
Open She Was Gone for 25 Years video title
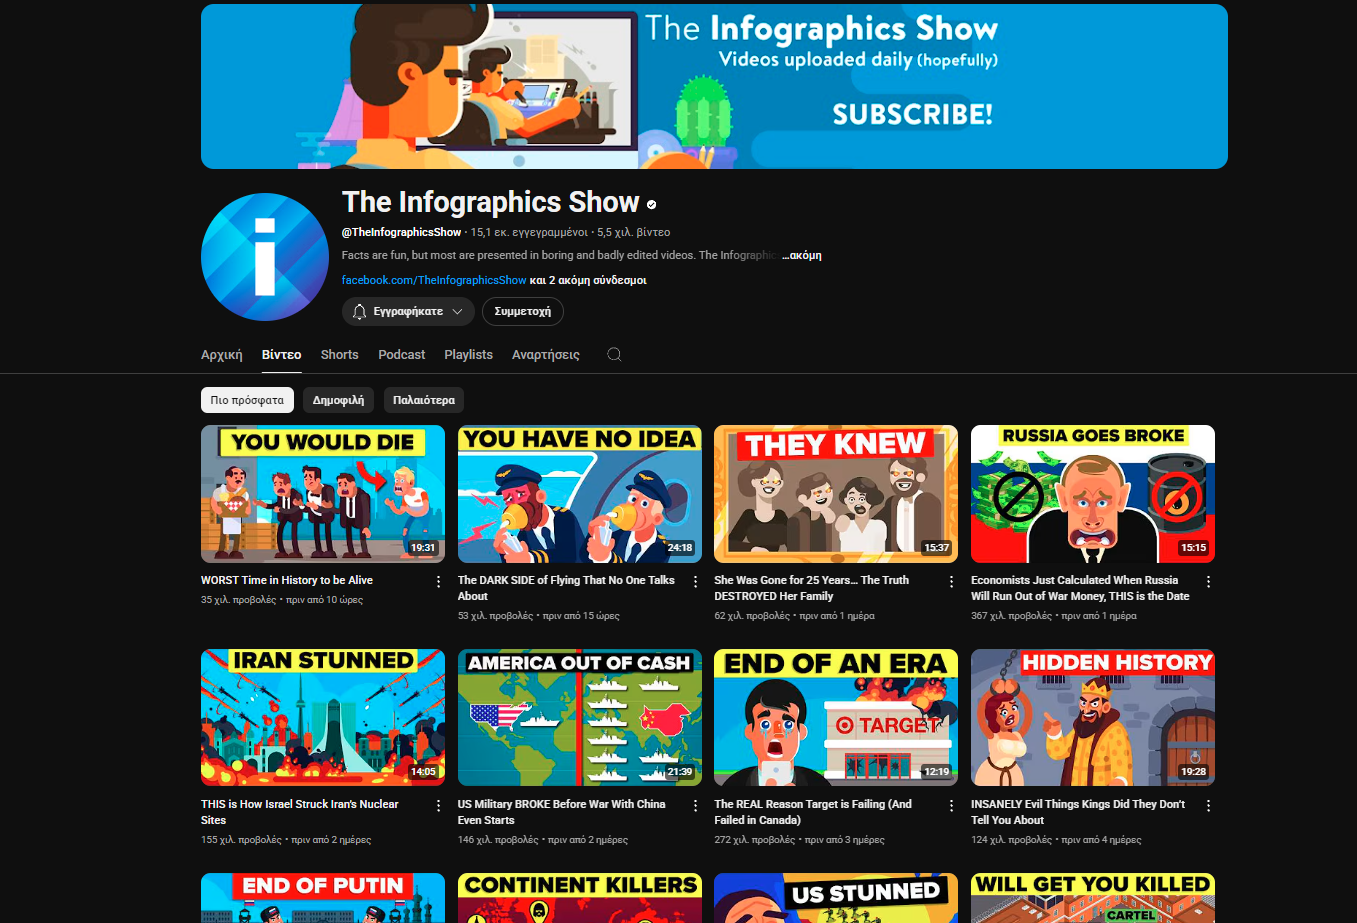point(812,588)
